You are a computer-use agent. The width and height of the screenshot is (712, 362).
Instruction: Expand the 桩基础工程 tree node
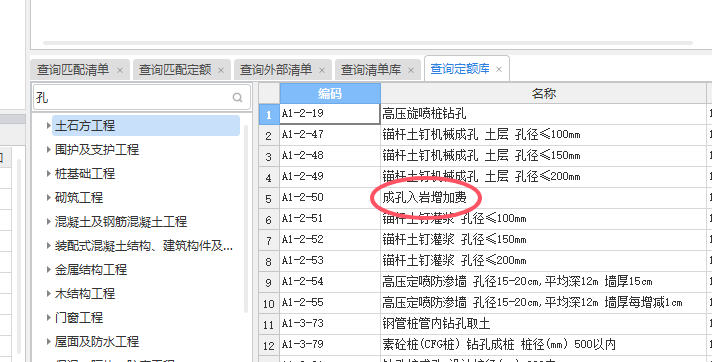[x=49, y=174]
